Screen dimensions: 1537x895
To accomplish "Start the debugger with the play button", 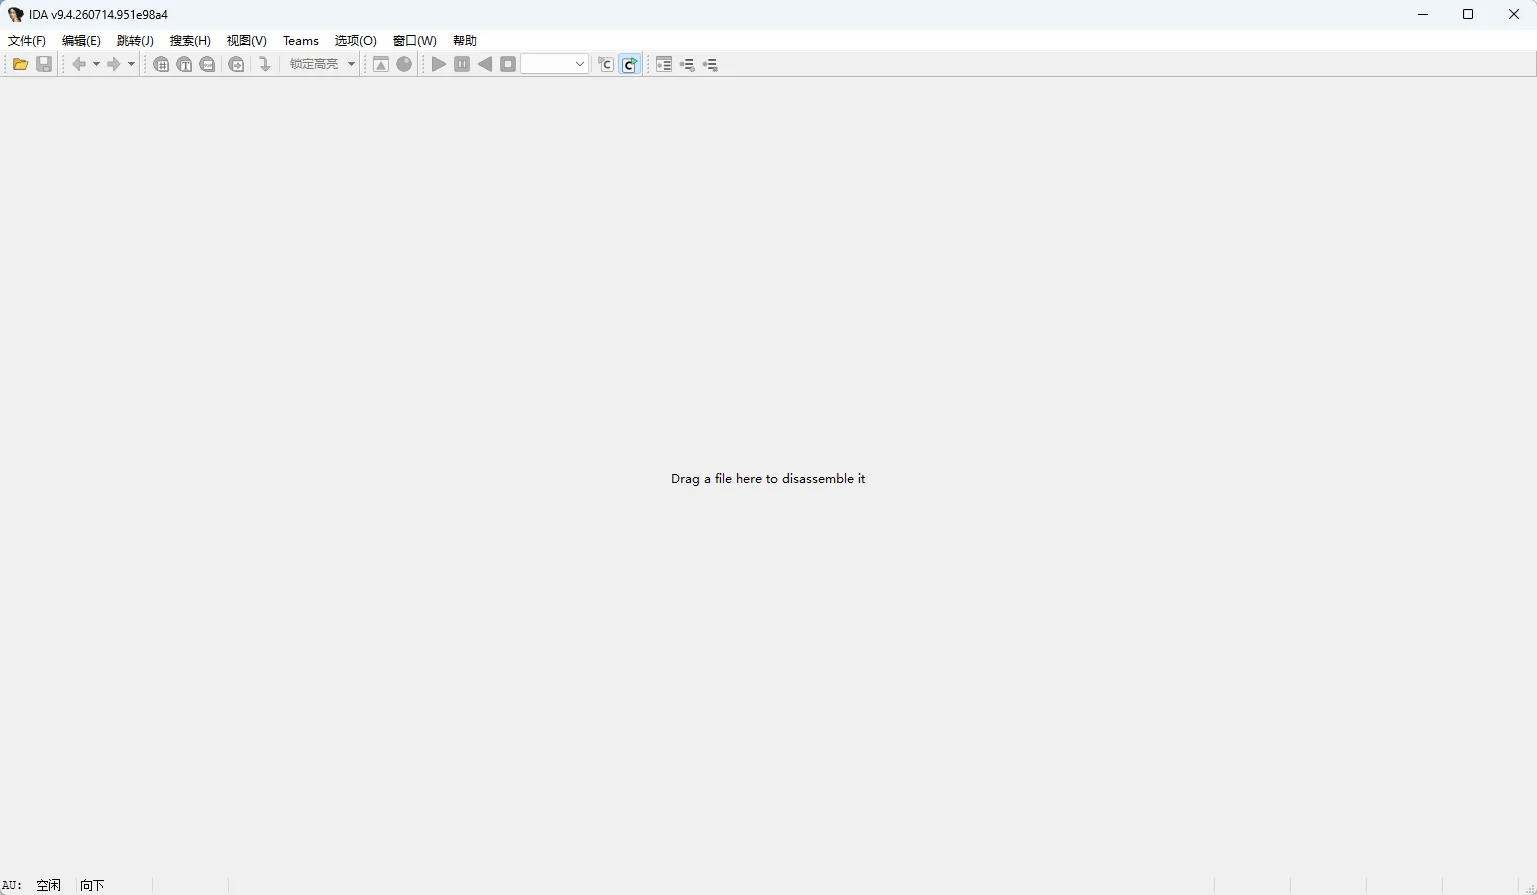I will click(439, 64).
